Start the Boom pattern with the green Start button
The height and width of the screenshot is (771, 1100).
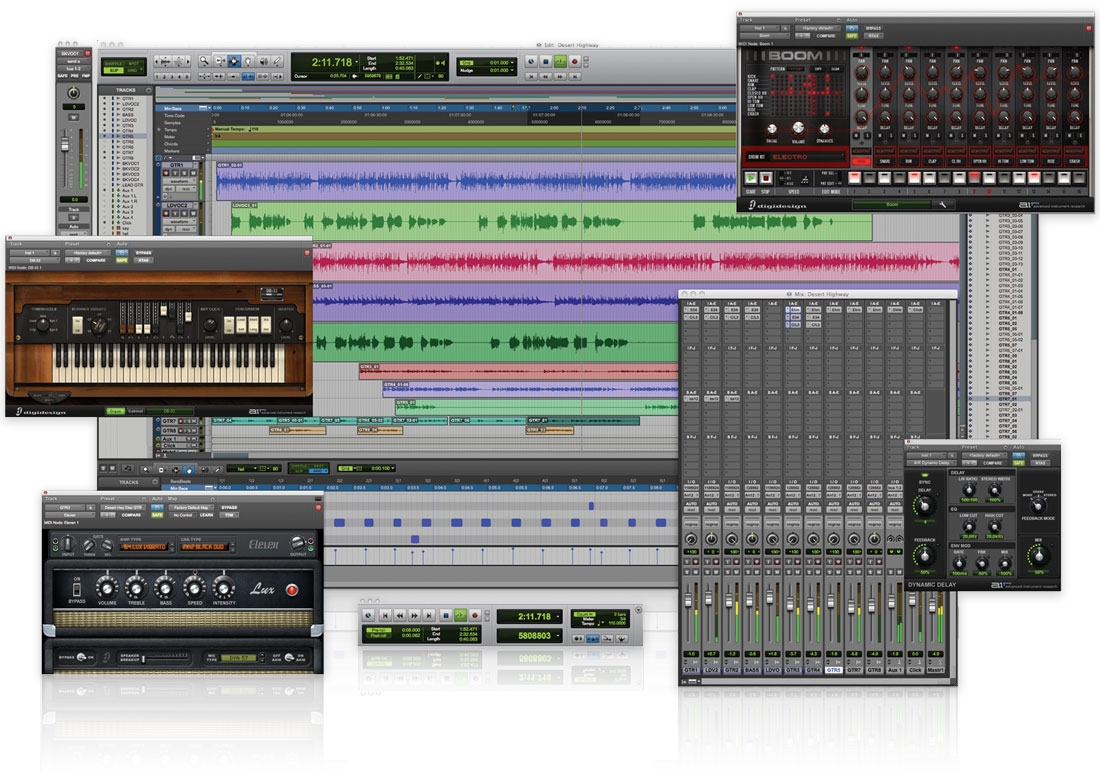pyautogui.click(x=751, y=178)
